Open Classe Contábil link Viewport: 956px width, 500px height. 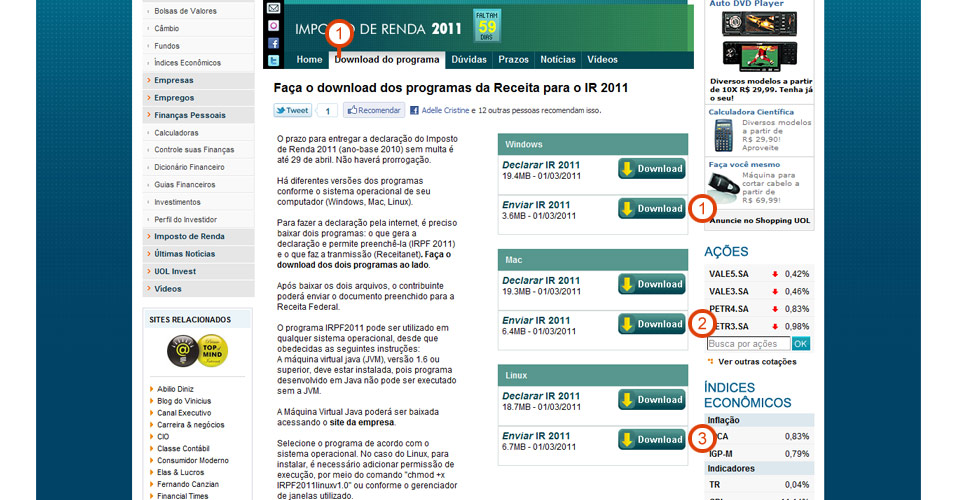[183, 449]
